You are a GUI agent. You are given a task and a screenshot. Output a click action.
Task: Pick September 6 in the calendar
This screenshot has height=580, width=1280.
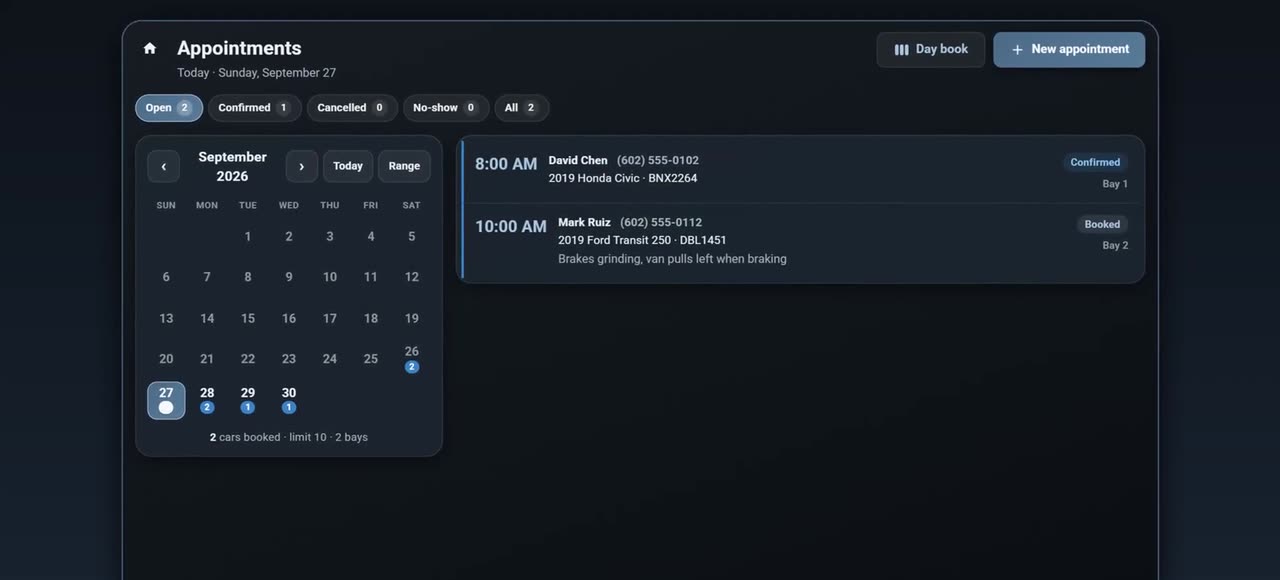(x=166, y=277)
